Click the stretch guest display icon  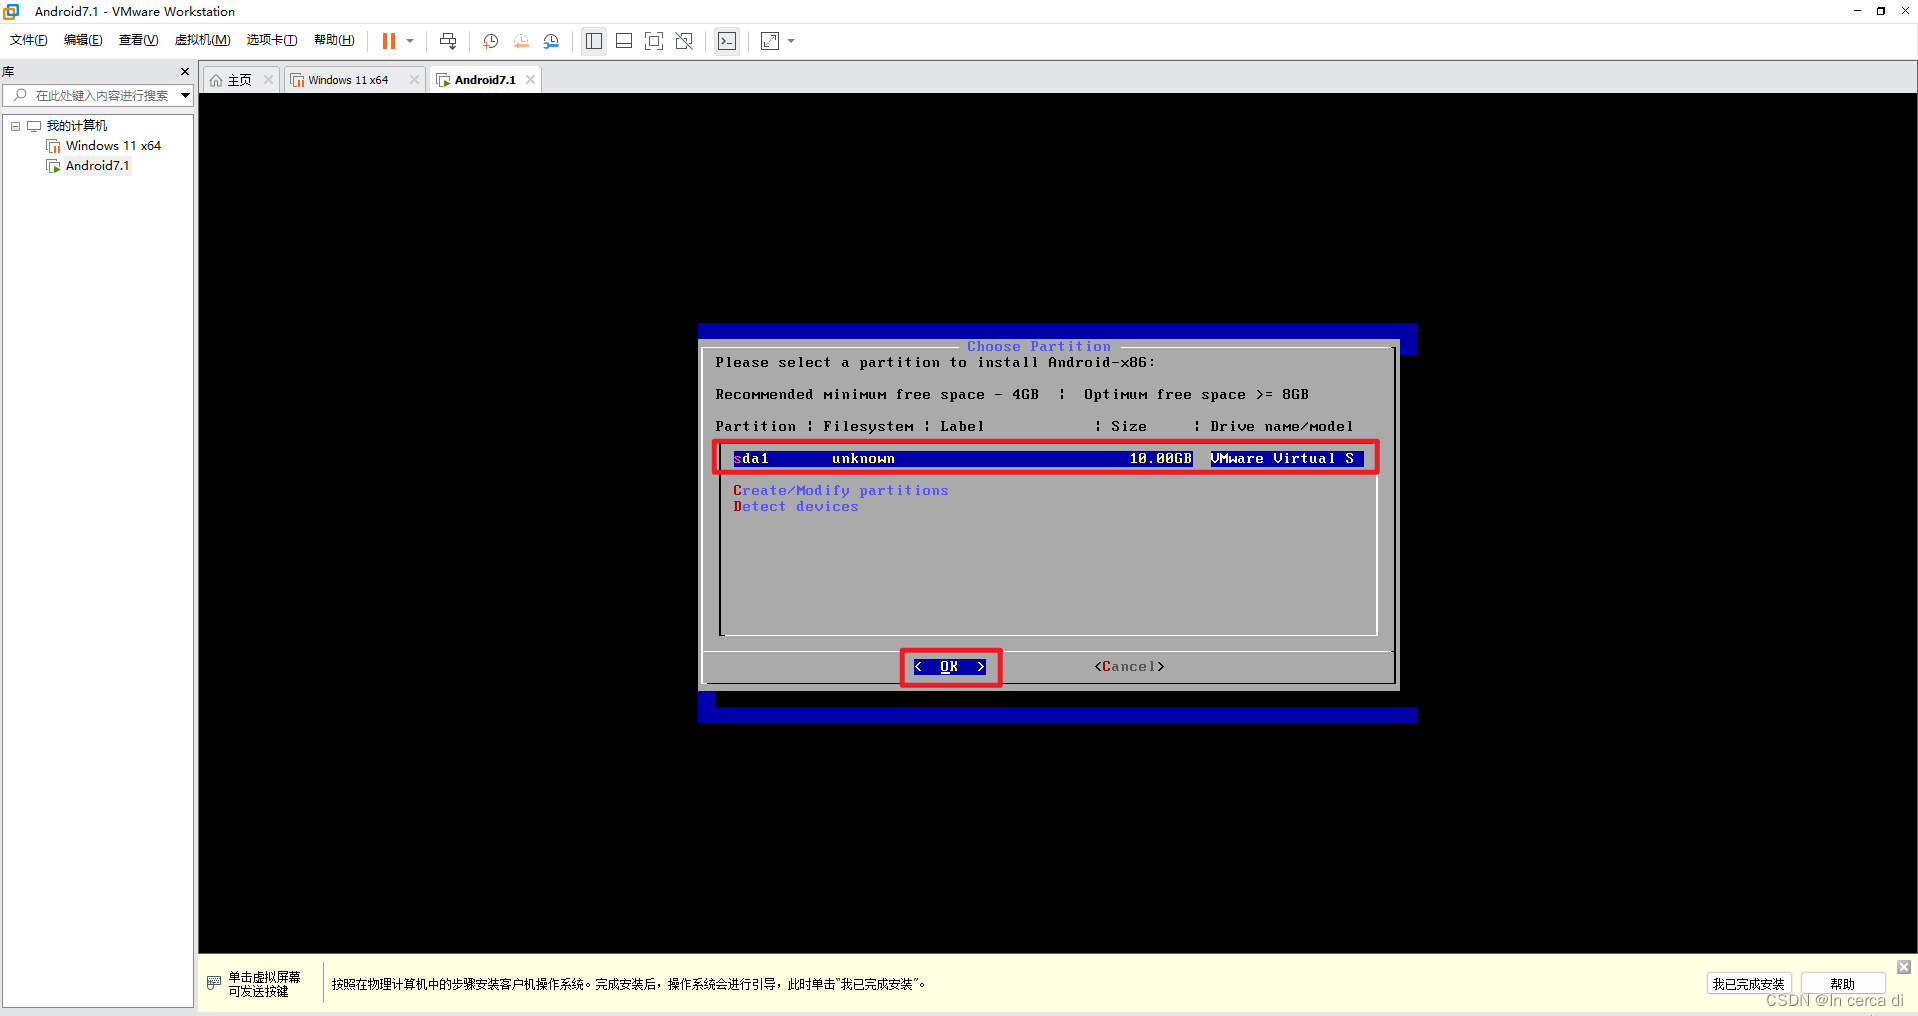click(x=770, y=41)
